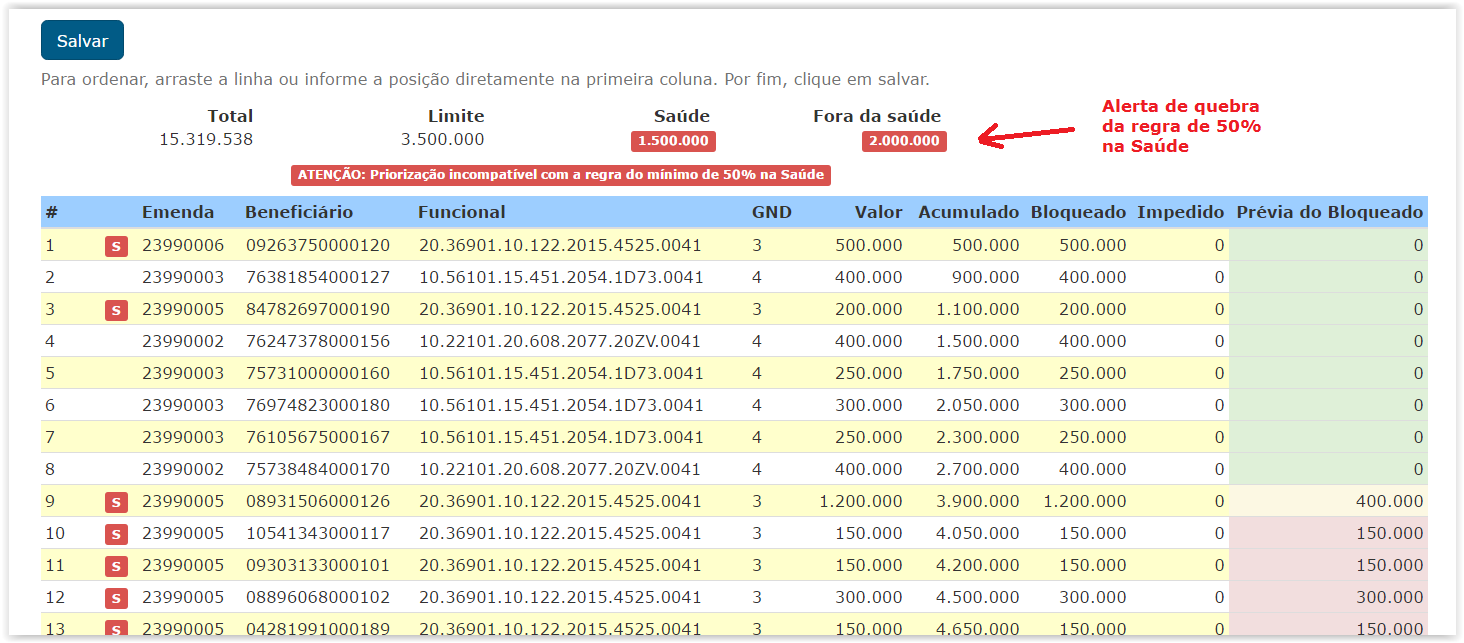Click beneficiário 76247378000156 in row 4
Image resolution: width=1464 pixels, height=643 pixels.
coord(318,341)
